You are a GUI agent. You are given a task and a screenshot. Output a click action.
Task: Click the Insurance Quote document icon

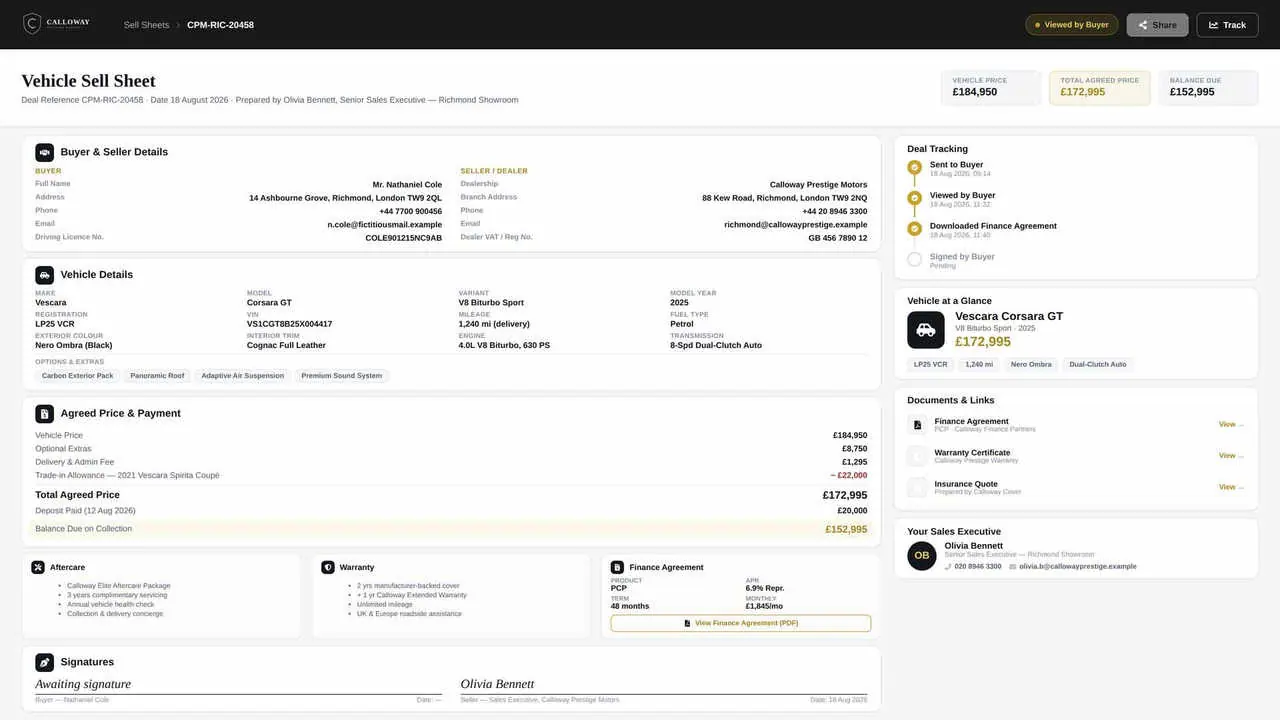(917, 487)
